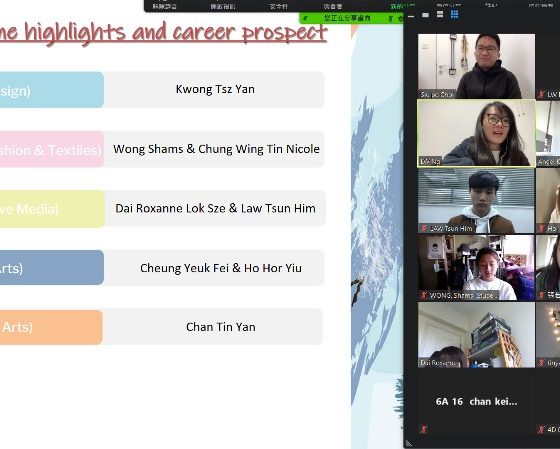Viewport: 560px width, 449px height.
Task: Minimize the floating video panel with the dash icon
Action: tap(411, 16)
